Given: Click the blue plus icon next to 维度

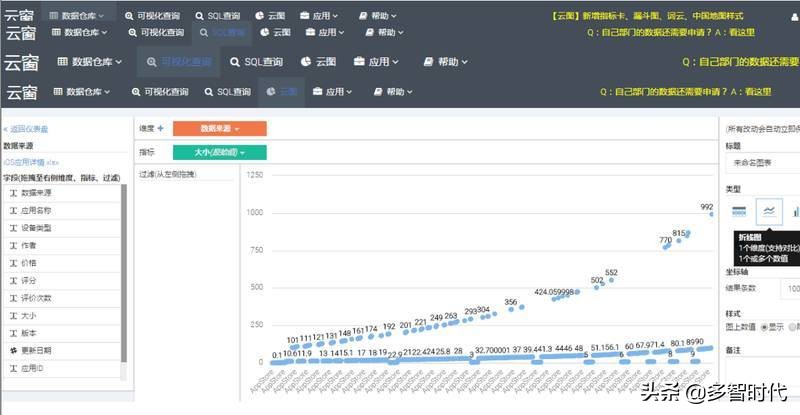Looking at the screenshot, I should tap(160, 129).
